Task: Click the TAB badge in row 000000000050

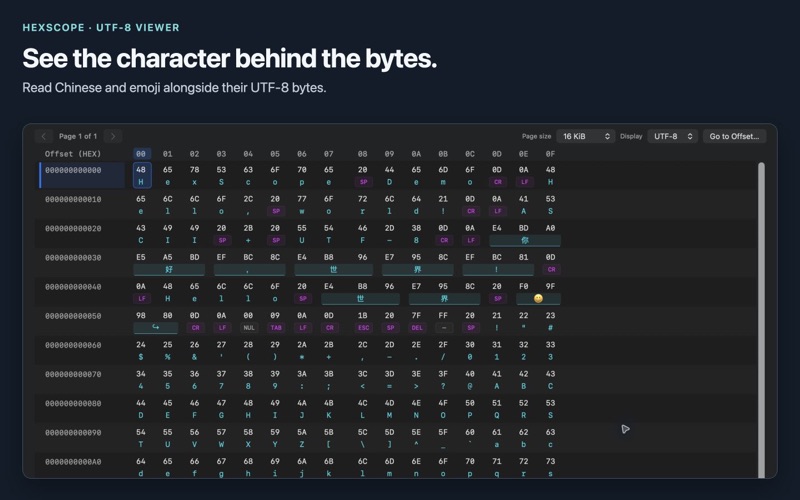Action: coord(276,328)
